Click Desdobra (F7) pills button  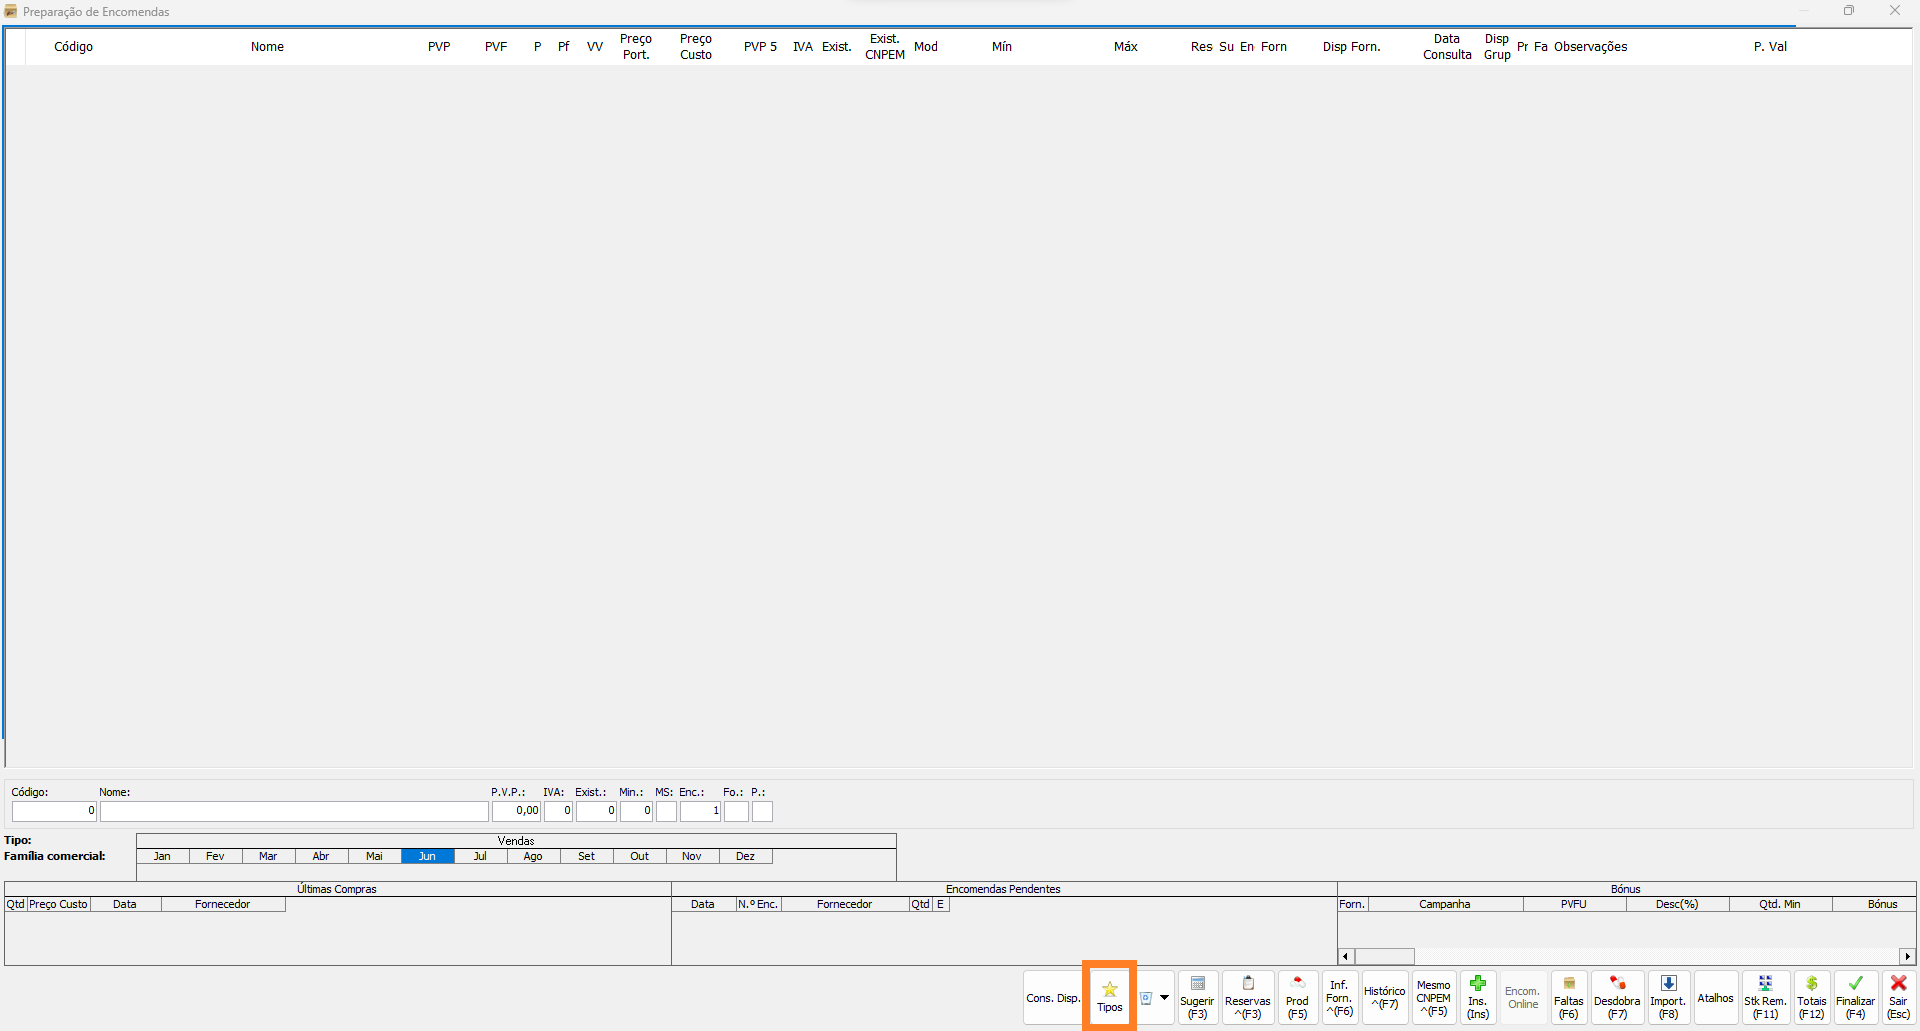click(1617, 997)
